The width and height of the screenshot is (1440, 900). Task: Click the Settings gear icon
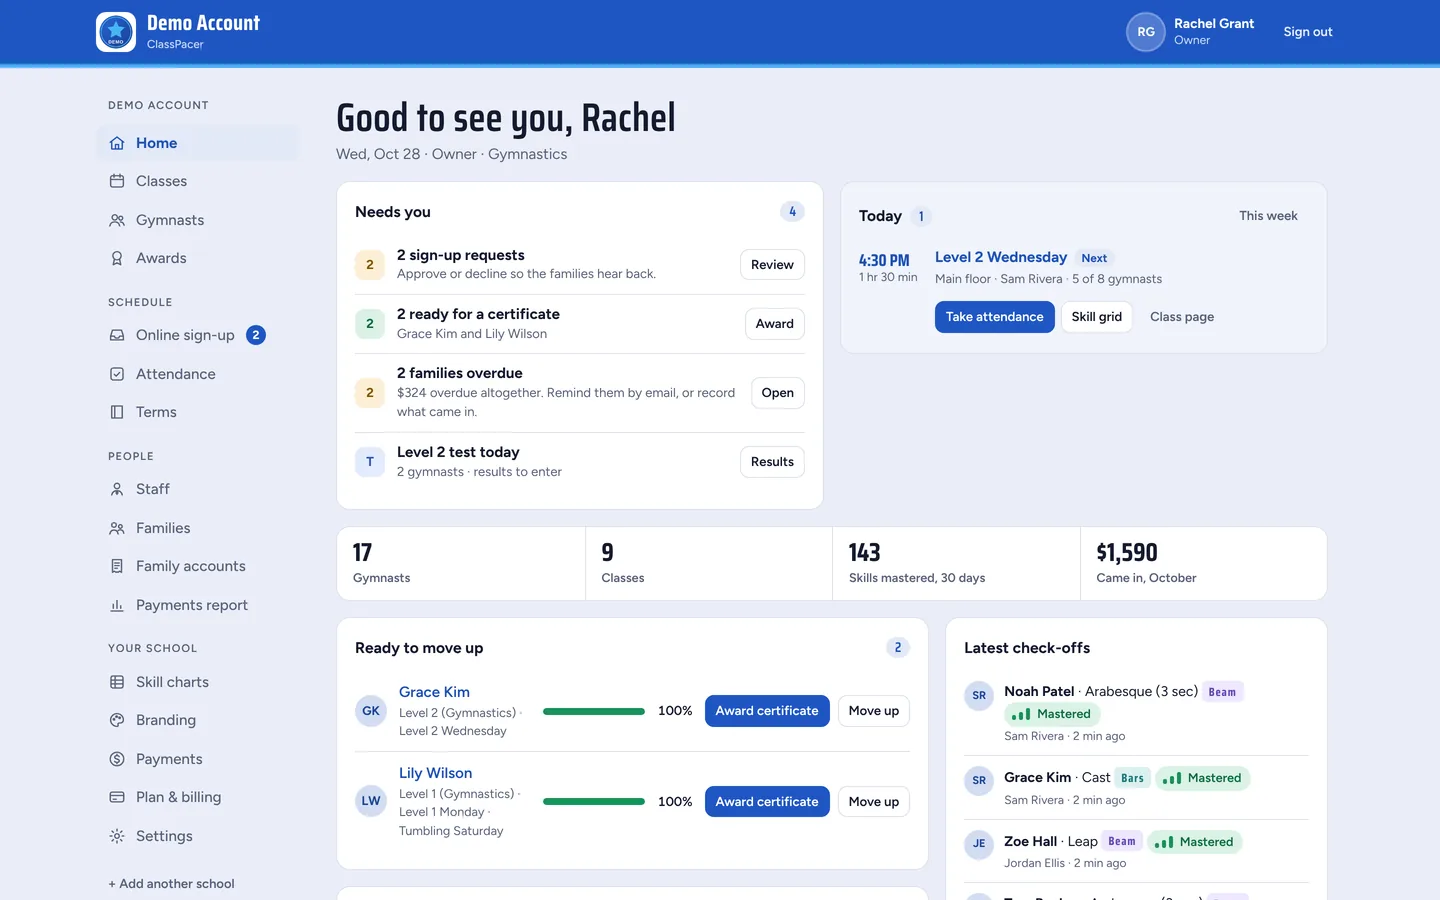pyautogui.click(x=117, y=836)
